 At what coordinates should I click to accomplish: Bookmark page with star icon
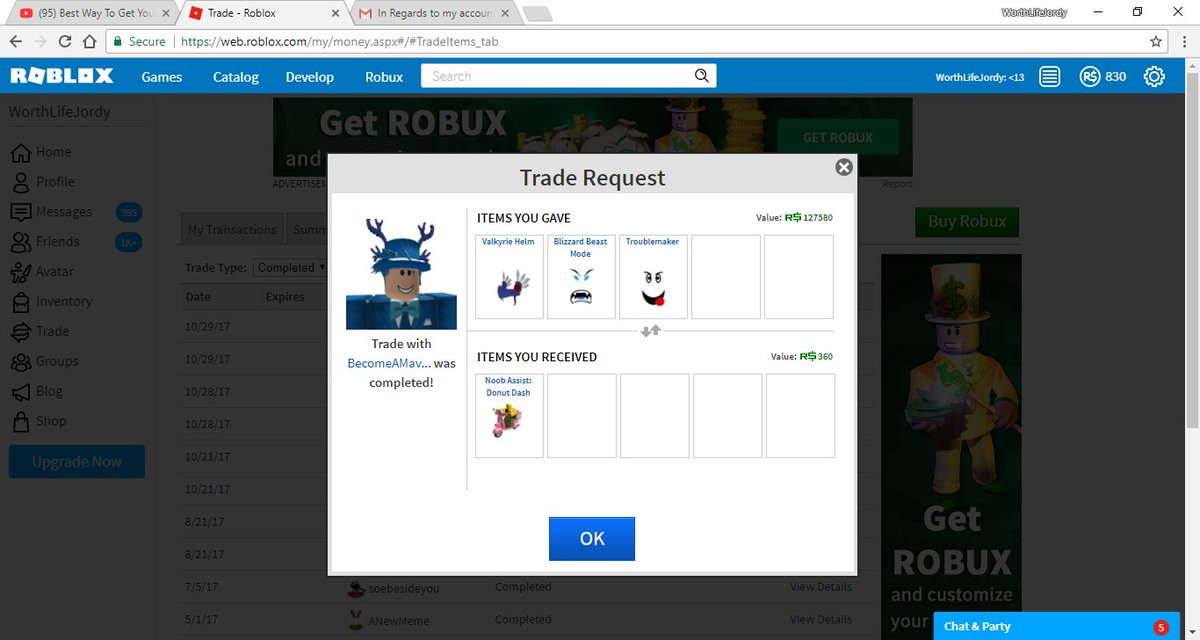[1156, 42]
